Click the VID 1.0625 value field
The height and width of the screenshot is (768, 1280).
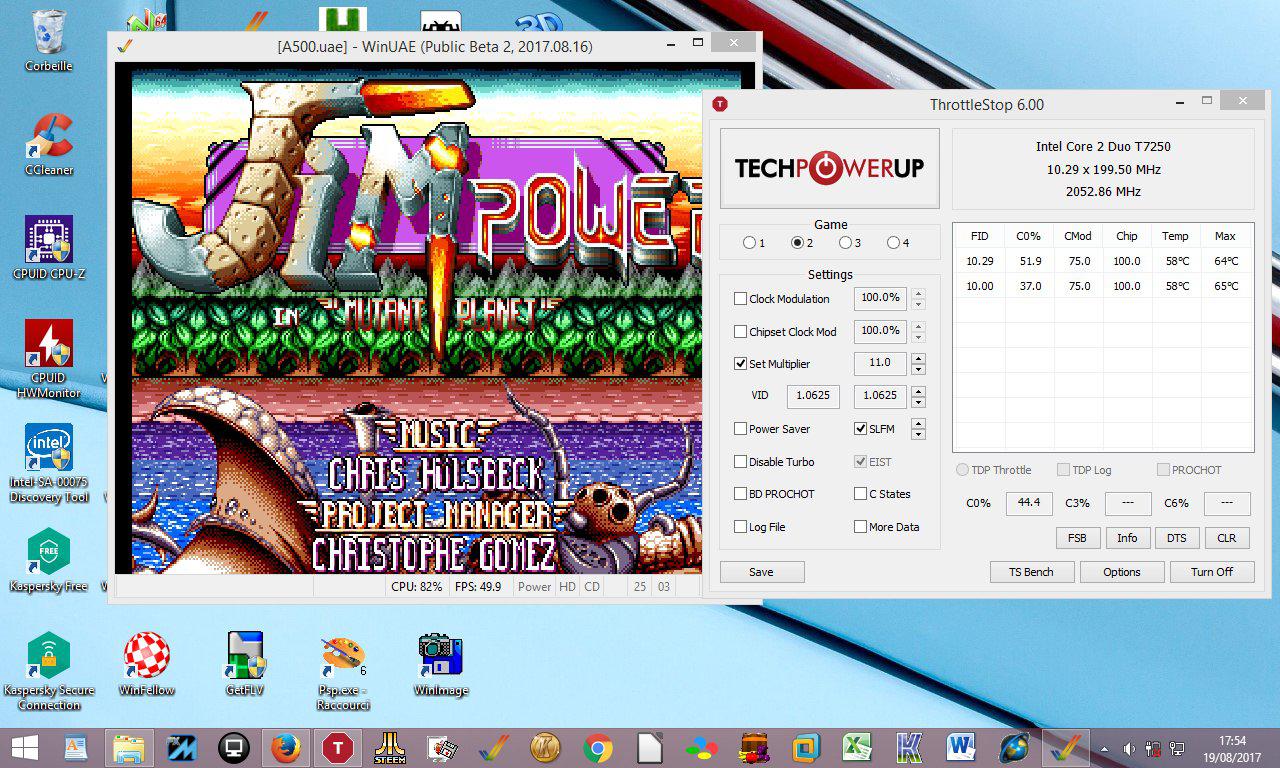pos(812,396)
